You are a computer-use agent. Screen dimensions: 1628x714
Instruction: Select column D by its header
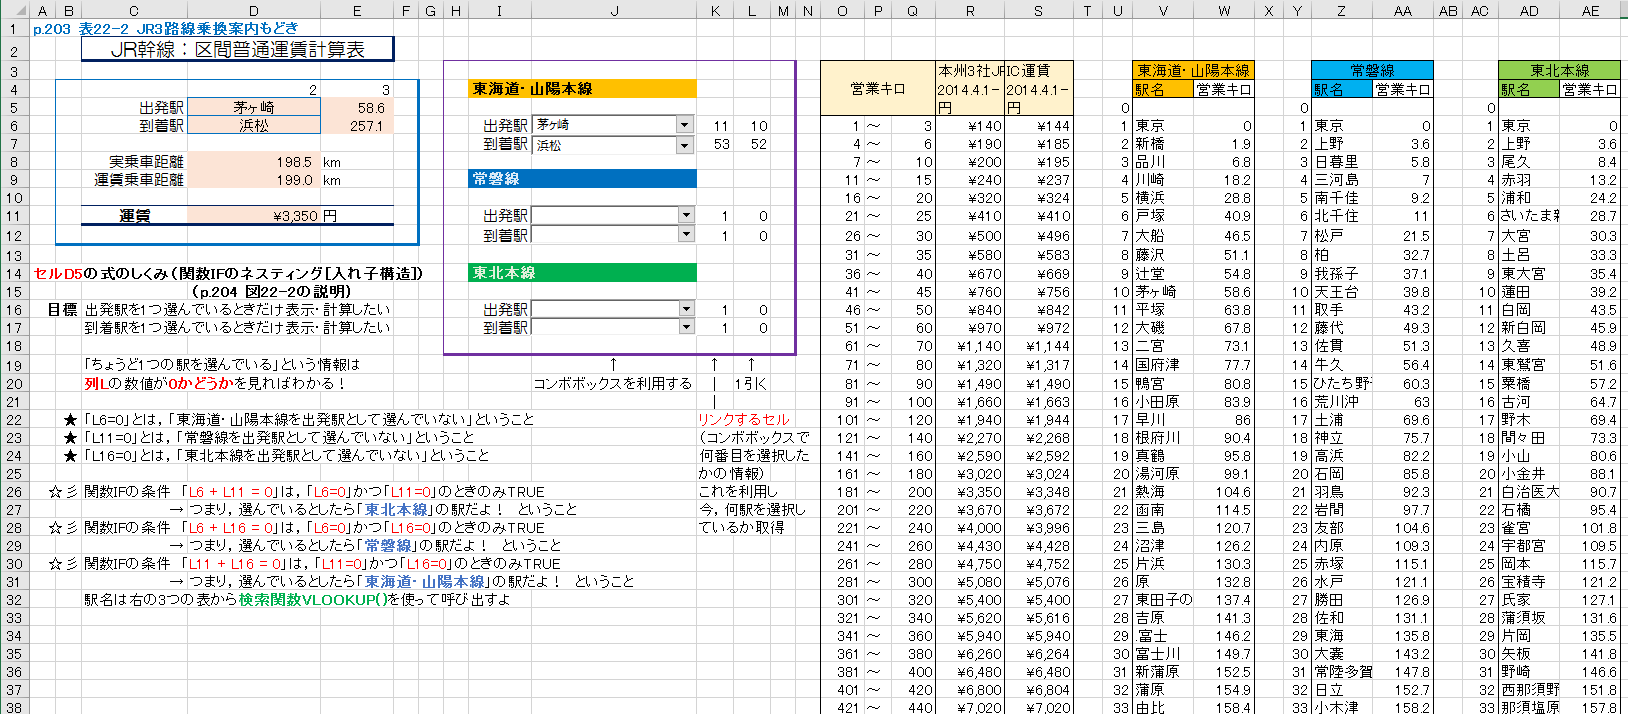[254, 11]
